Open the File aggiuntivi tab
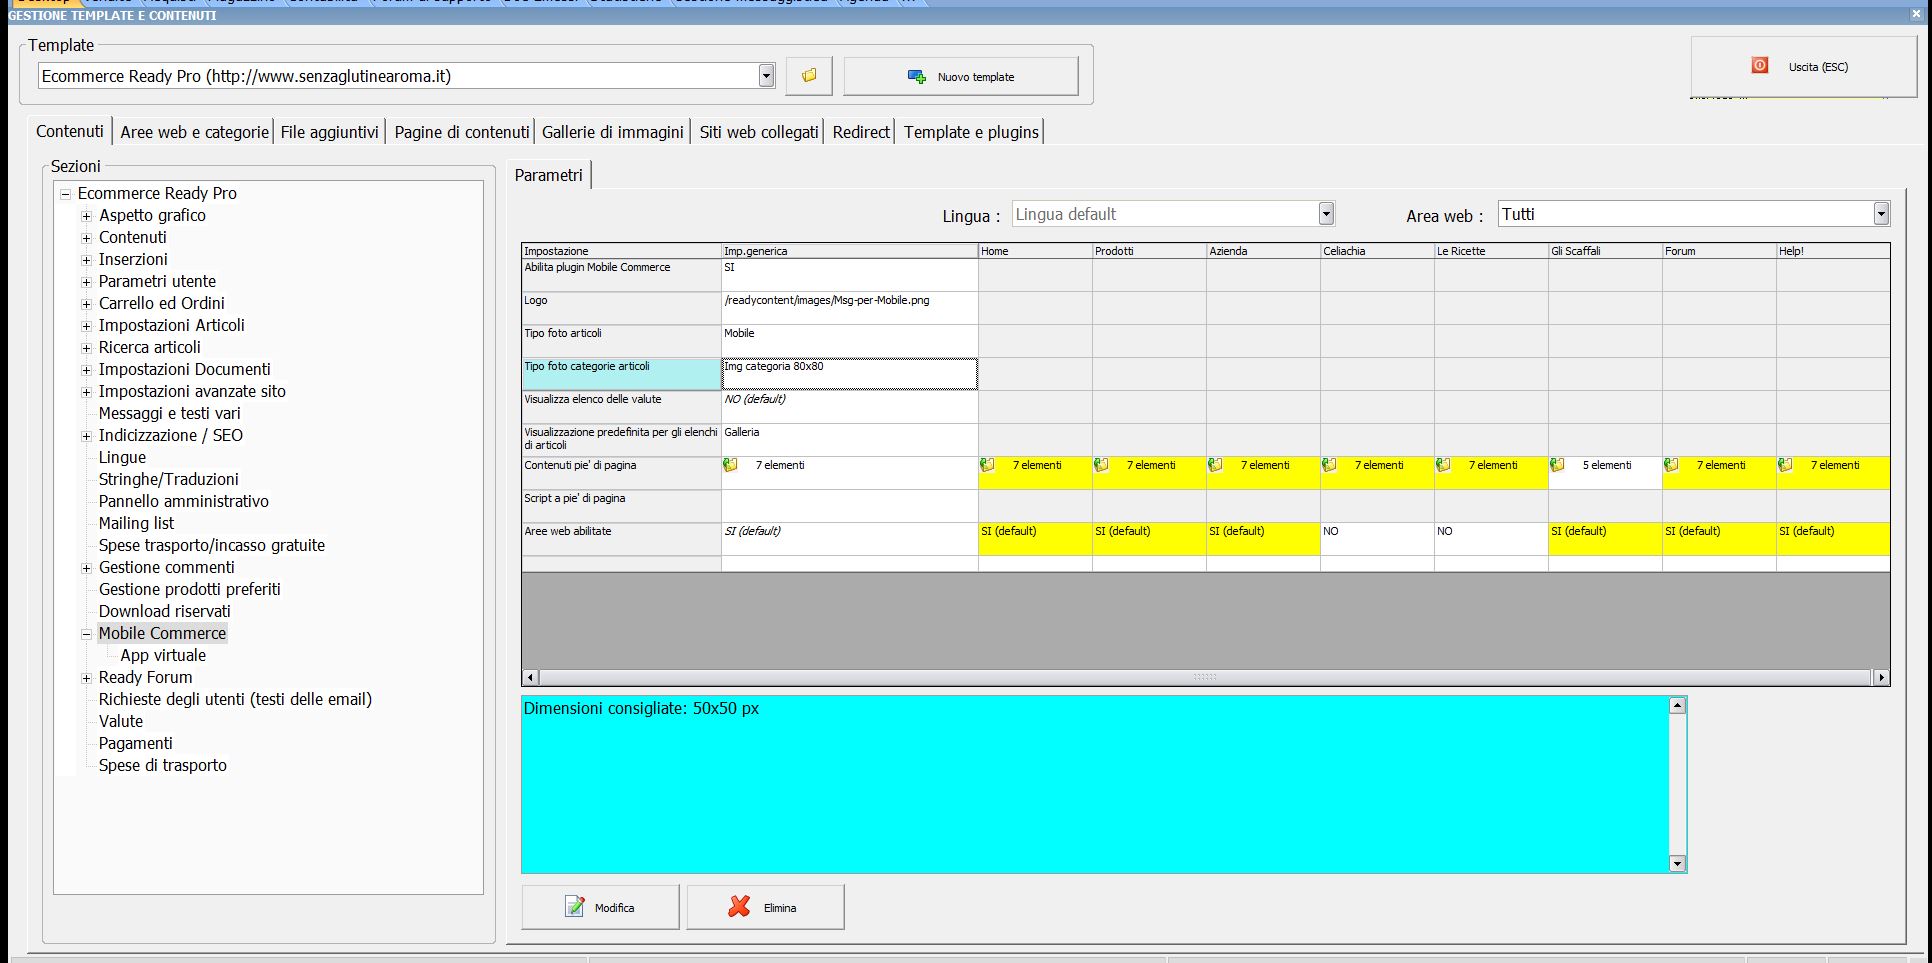Screen dimensions: 1932x963 (330, 132)
